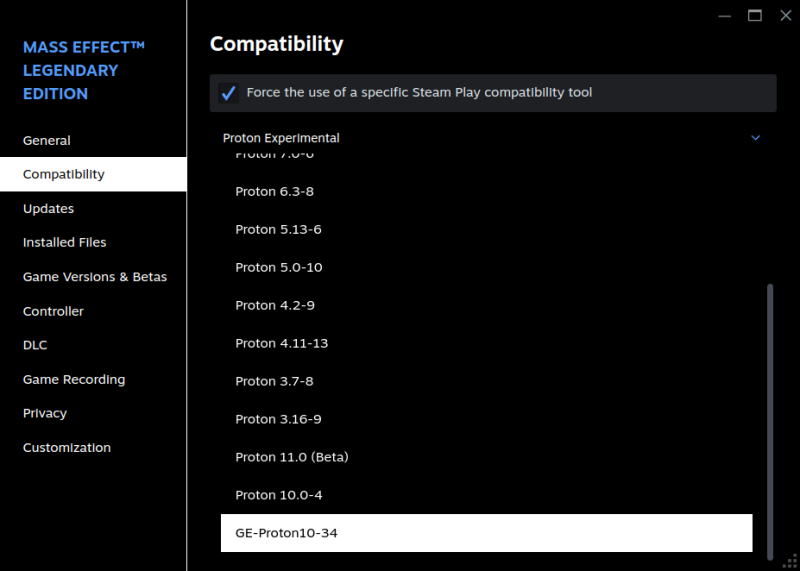The image size is (800, 571).
Task: Pick Proton 11.0 (Beta) version
Action: pyautogui.click(x=486, y=457)
